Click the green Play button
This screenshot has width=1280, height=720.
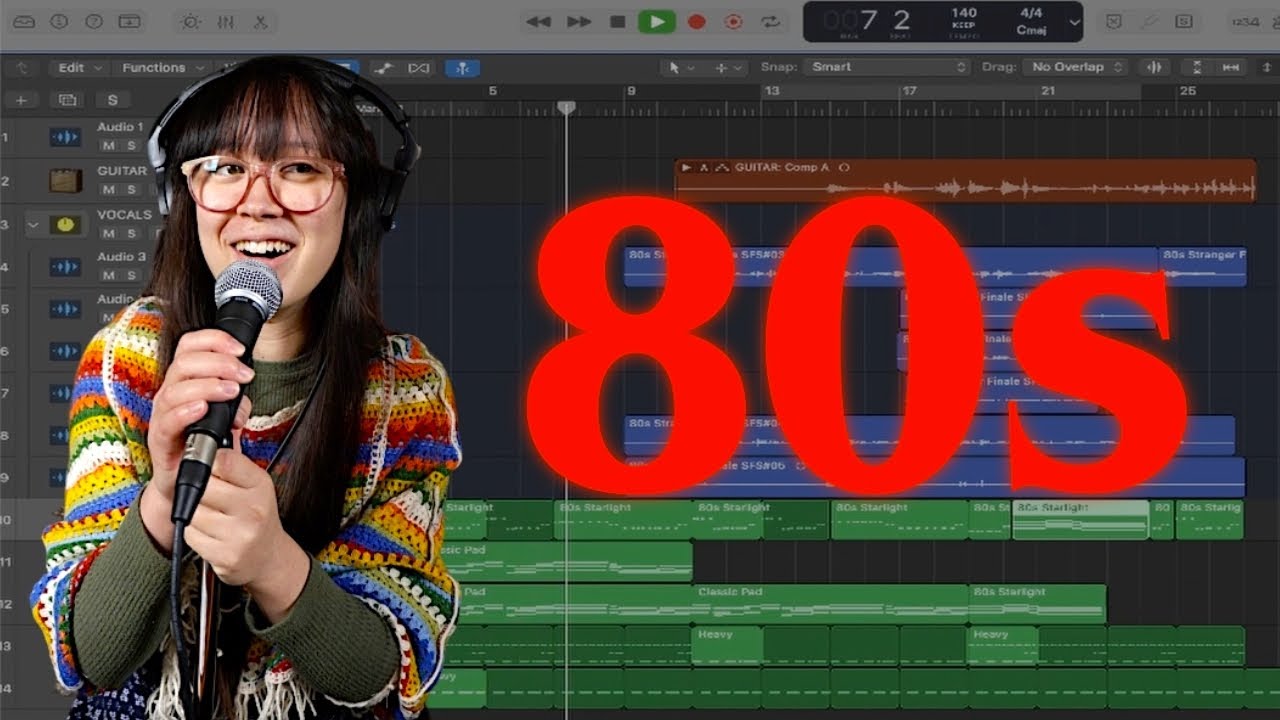point(657,21)
